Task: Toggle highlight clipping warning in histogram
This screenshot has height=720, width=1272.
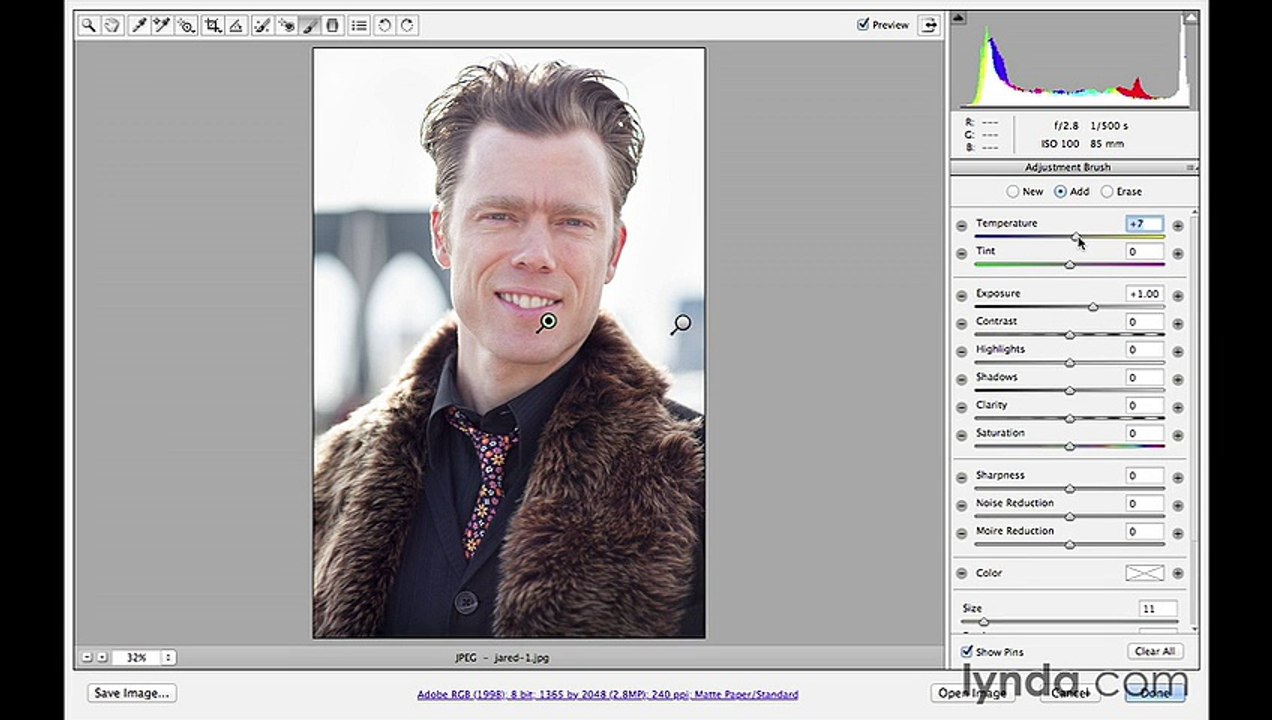Action: [x=1190, y=17]
